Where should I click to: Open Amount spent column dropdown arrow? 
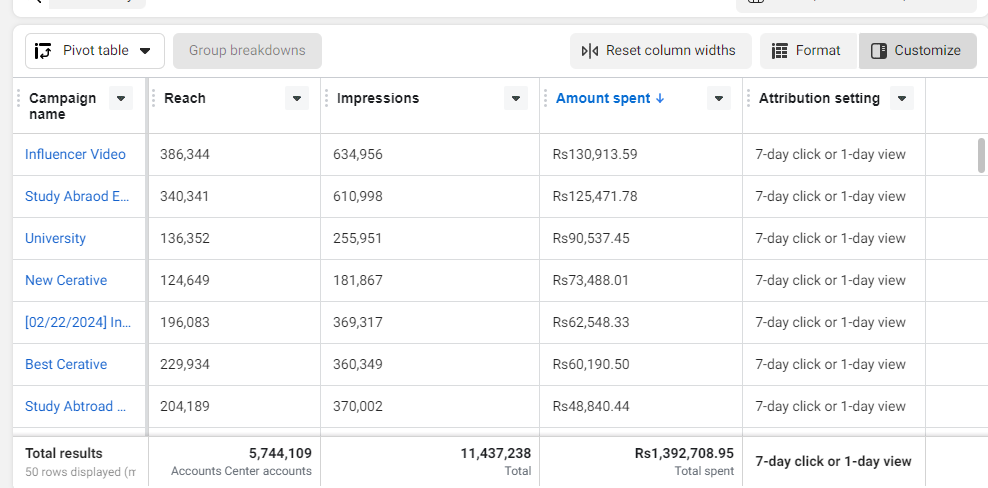click(x=718, y=98)
